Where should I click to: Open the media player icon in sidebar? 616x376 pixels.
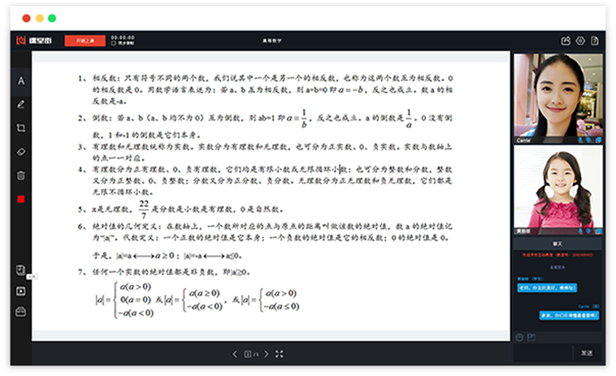(x=21, y=291)
